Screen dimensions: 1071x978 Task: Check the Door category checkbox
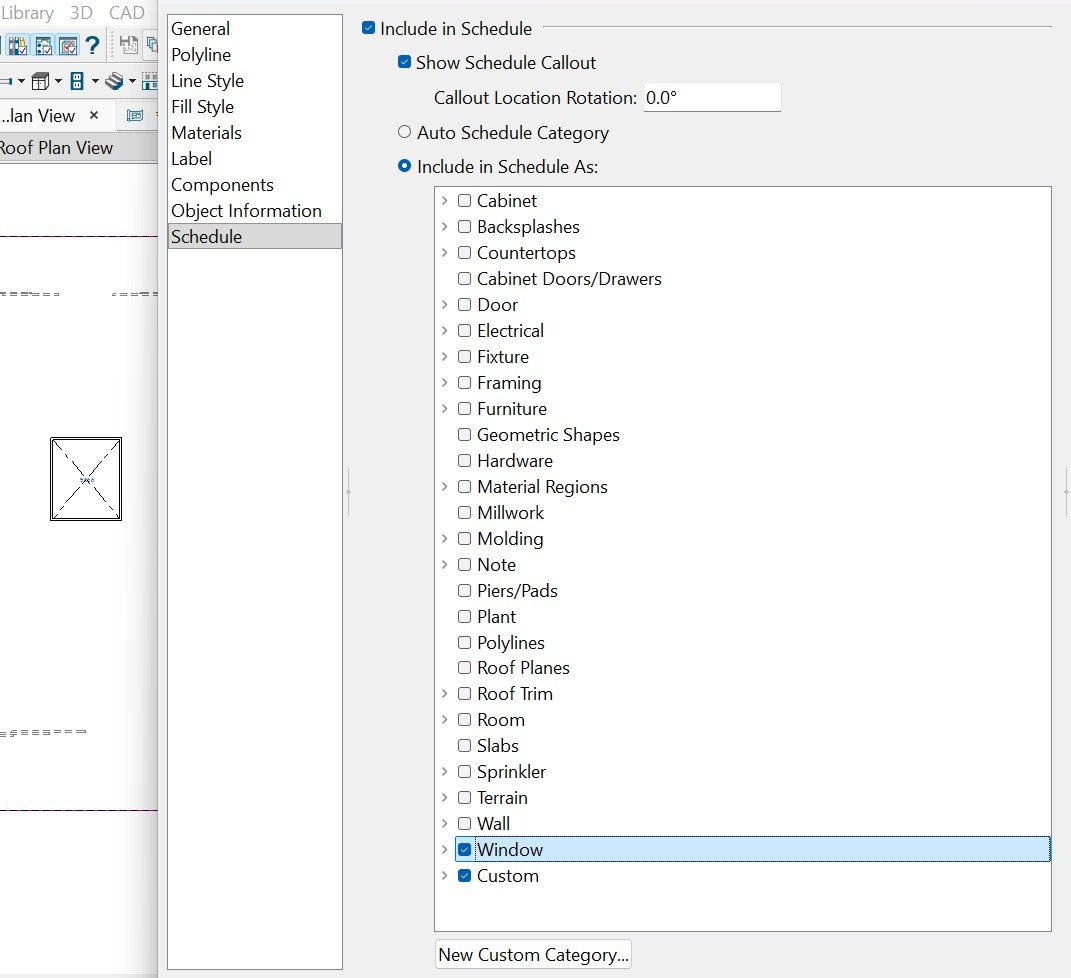[x=464, y=305]
